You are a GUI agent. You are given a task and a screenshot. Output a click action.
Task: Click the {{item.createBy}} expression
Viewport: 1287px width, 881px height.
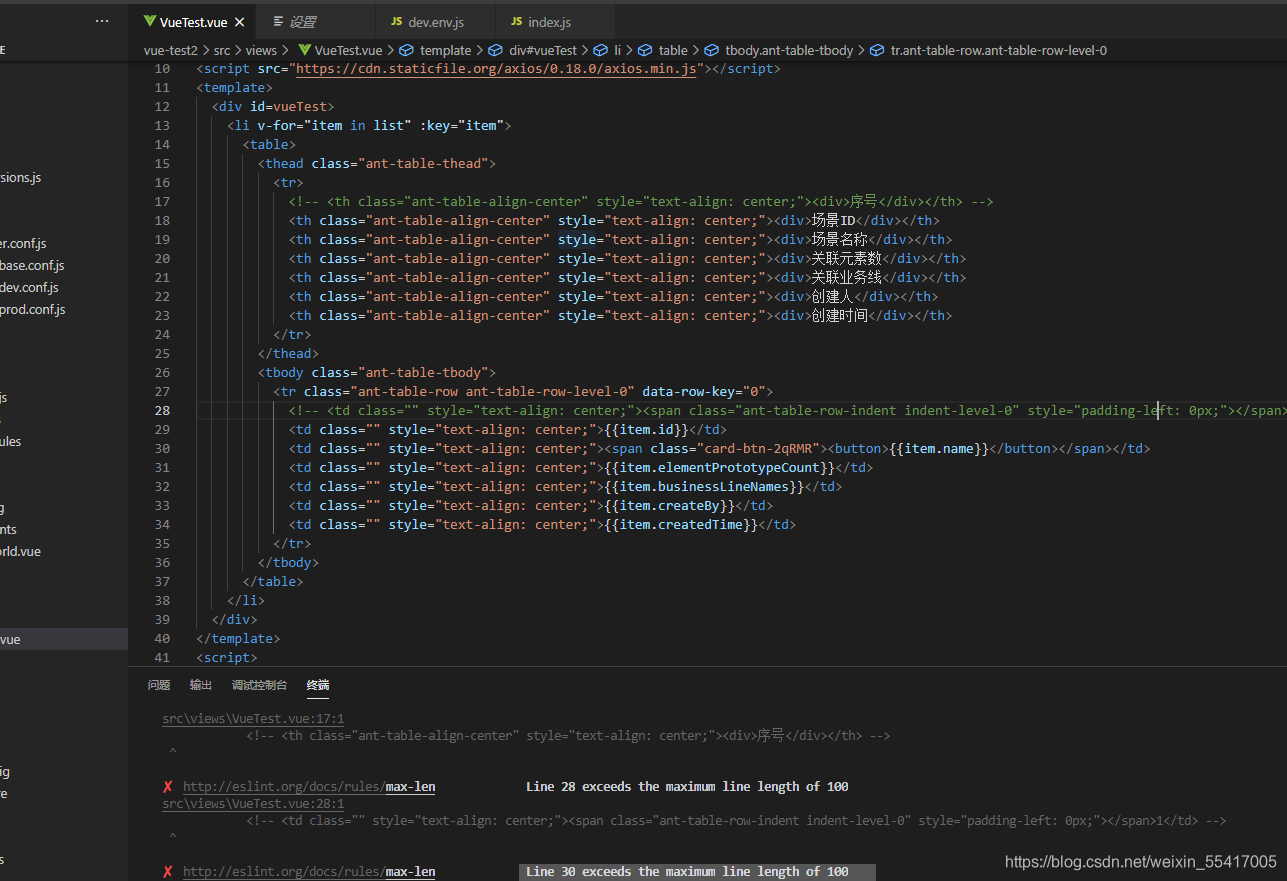pos(669,506)
